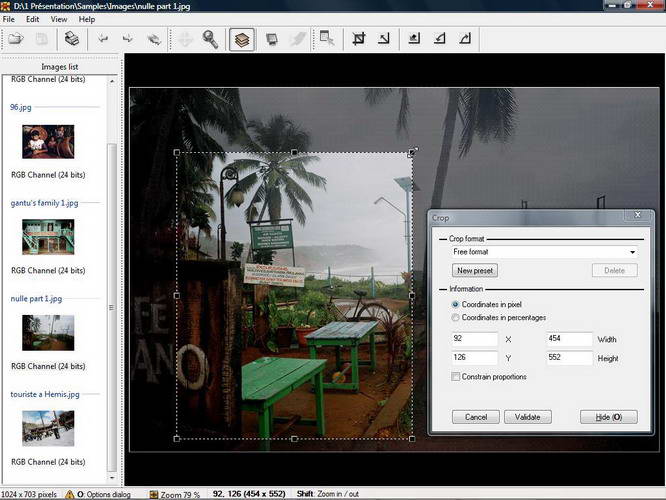The image size is (666, 500).
Task: Click the Options dialog status bar text
Action: 104,494
